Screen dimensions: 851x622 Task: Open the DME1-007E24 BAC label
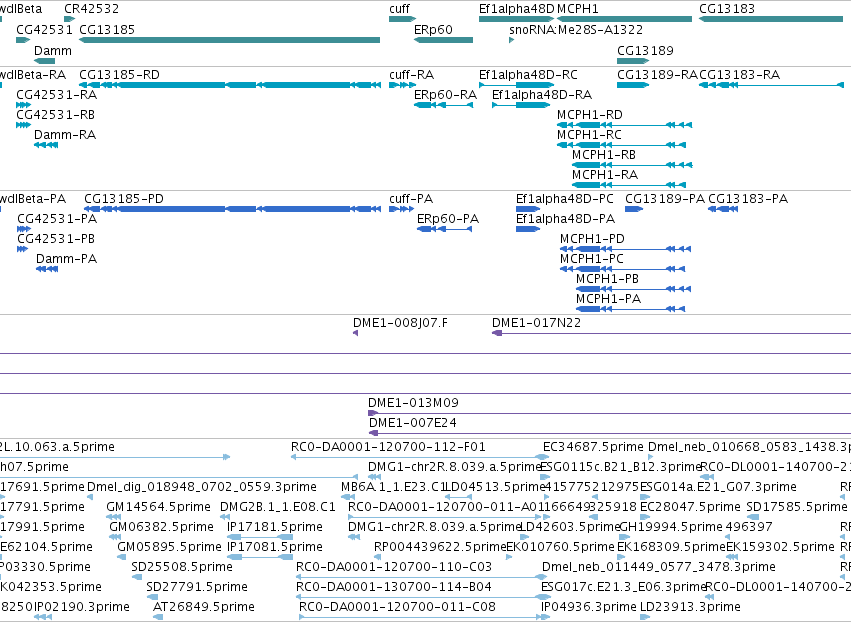coord(412,423)
